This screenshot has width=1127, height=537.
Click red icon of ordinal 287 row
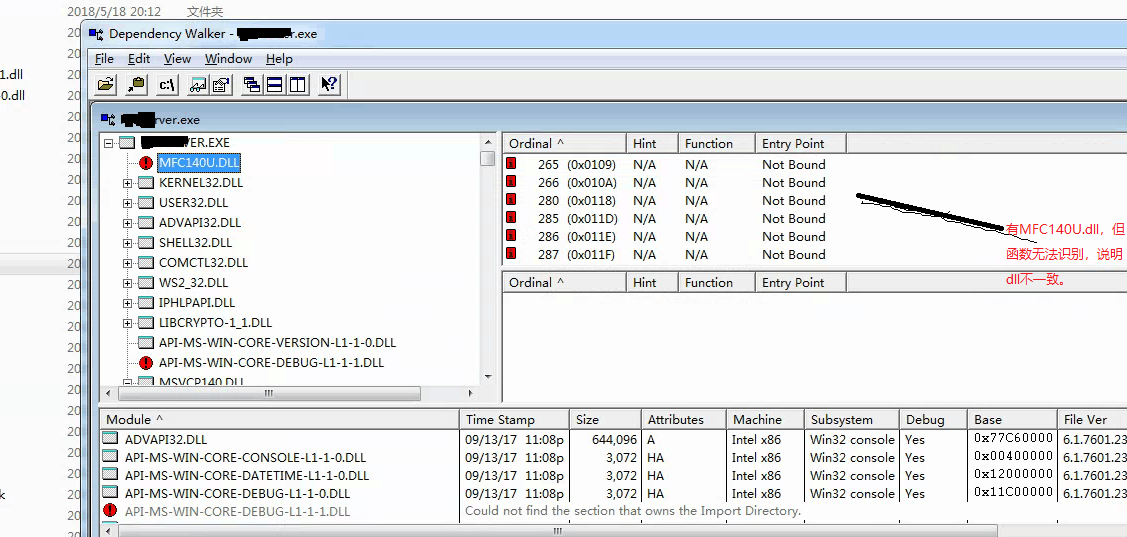click(x=512, y=254)
